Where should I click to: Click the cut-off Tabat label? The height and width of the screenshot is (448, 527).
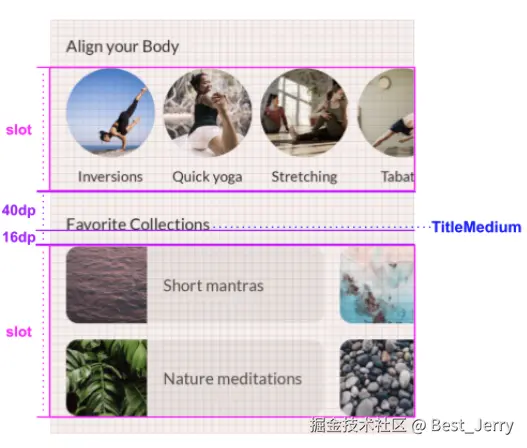[397, 176]
